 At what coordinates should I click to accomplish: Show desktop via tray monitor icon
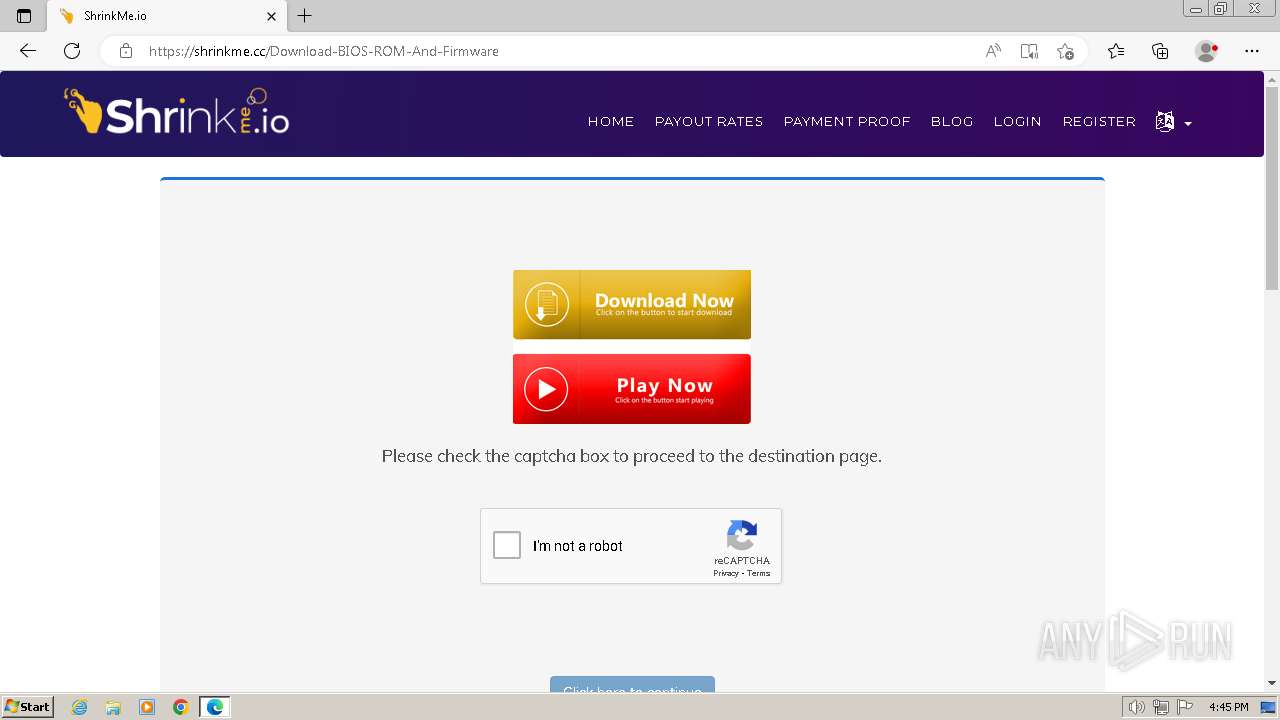[x=1268, y=707]
